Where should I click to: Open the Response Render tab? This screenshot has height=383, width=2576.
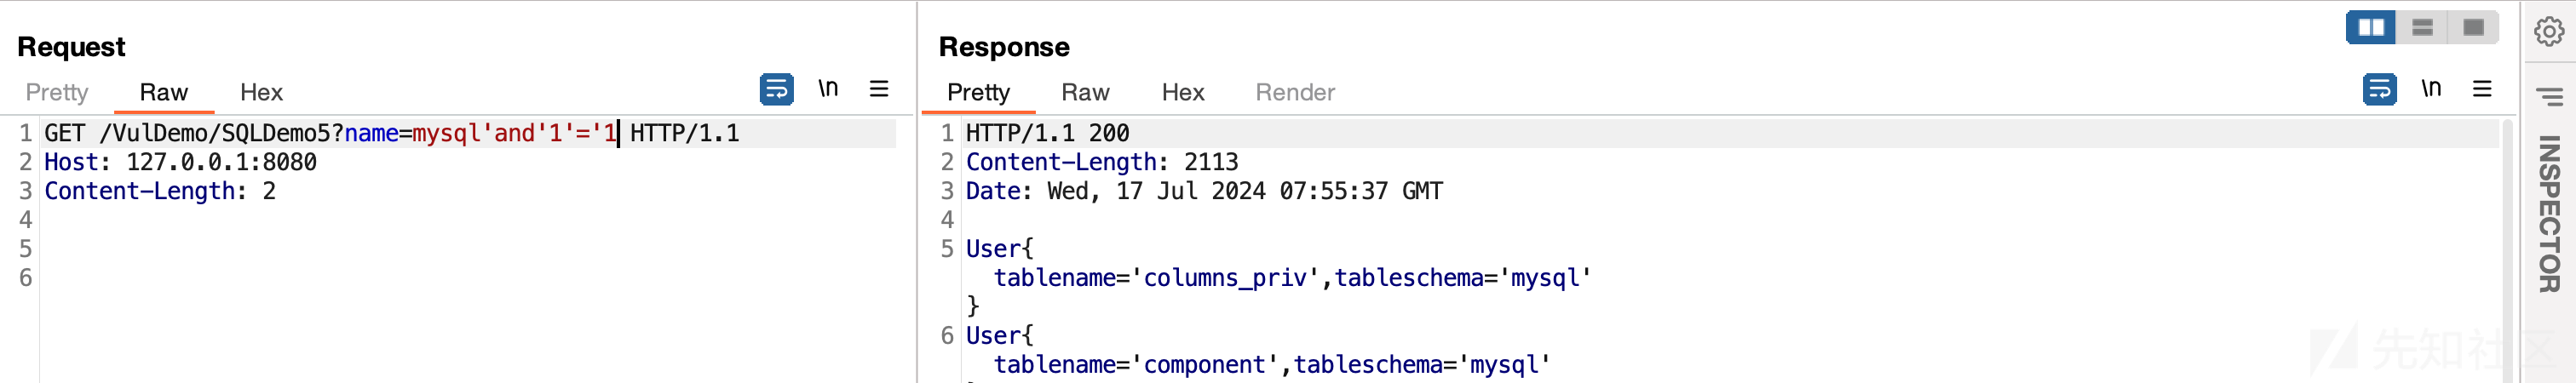tap(1295, 92)
